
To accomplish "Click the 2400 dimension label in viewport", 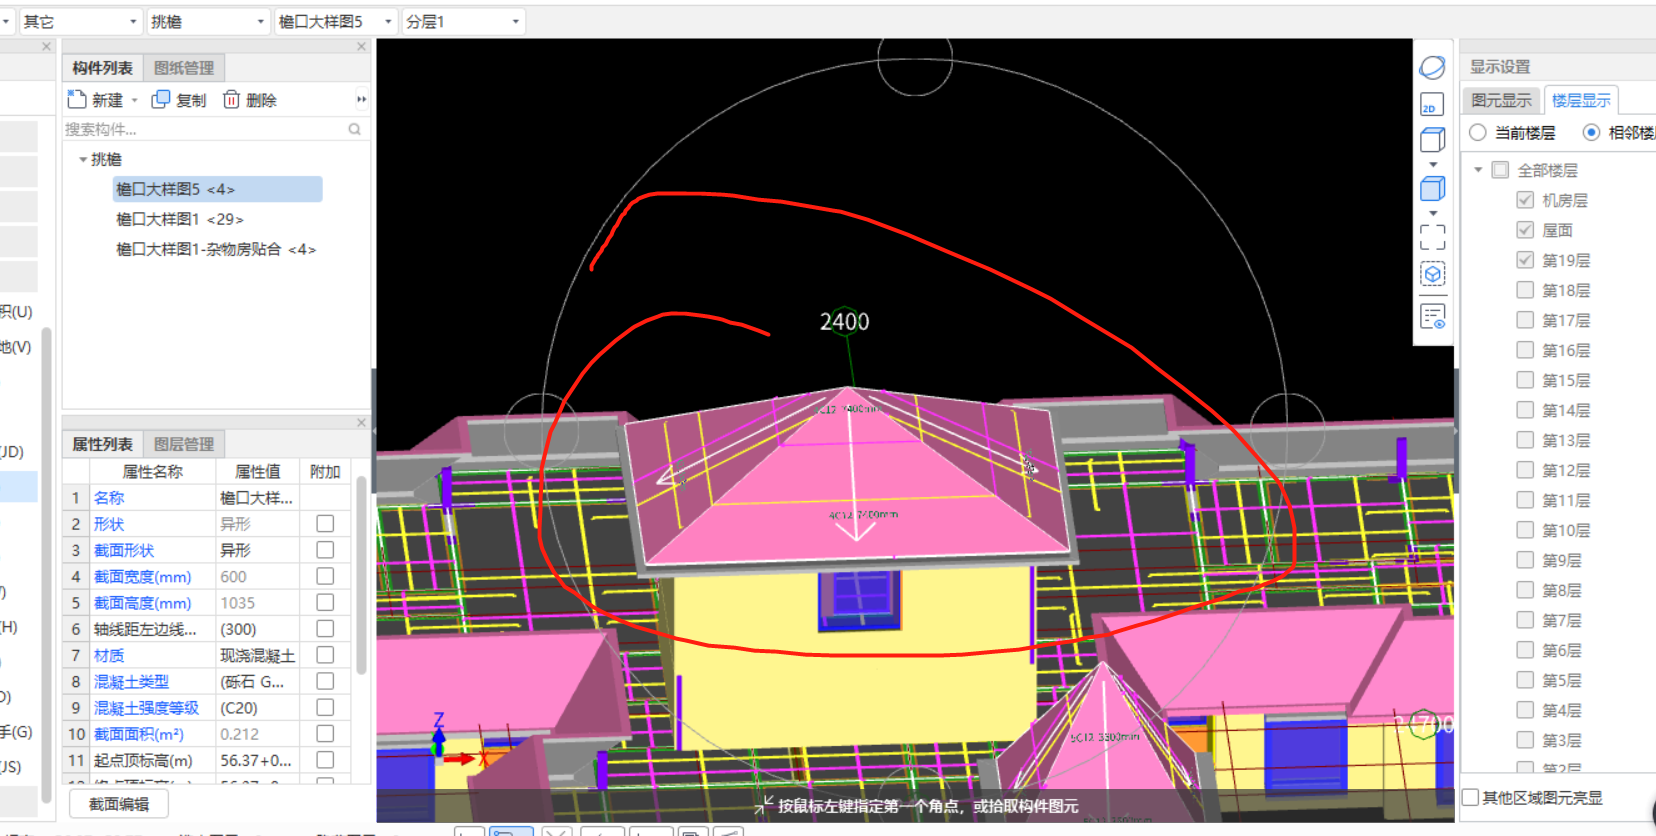I will (x=844, y=322).
